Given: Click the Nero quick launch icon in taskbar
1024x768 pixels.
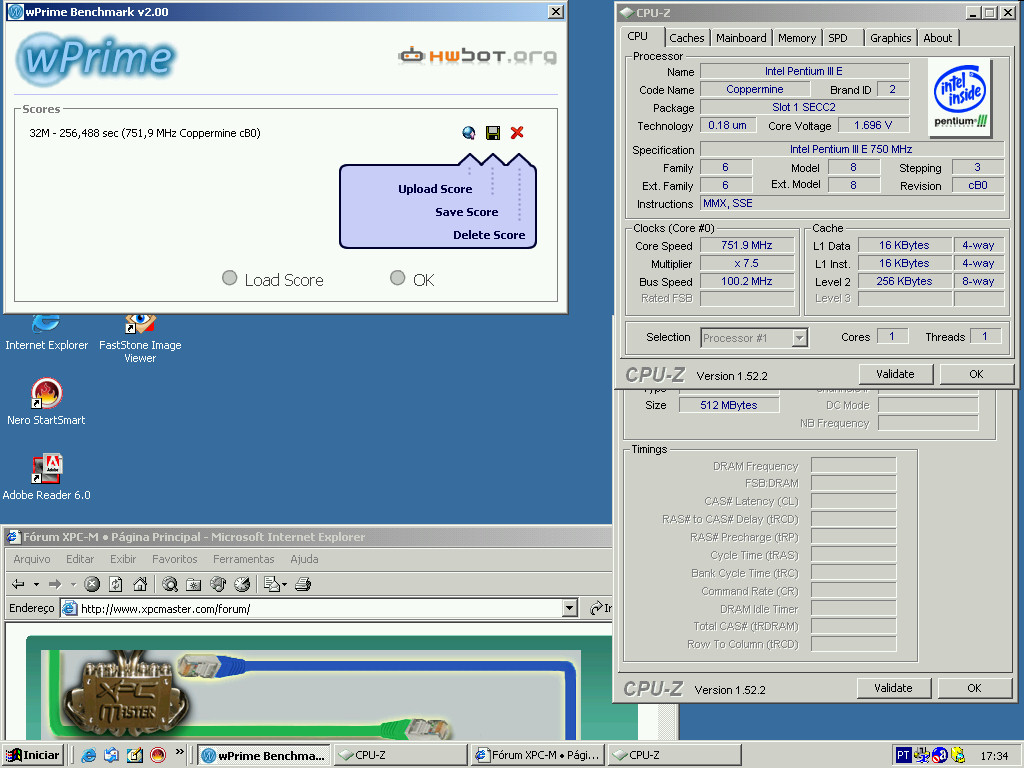Looking at the screenshot, I should point(158,756).
